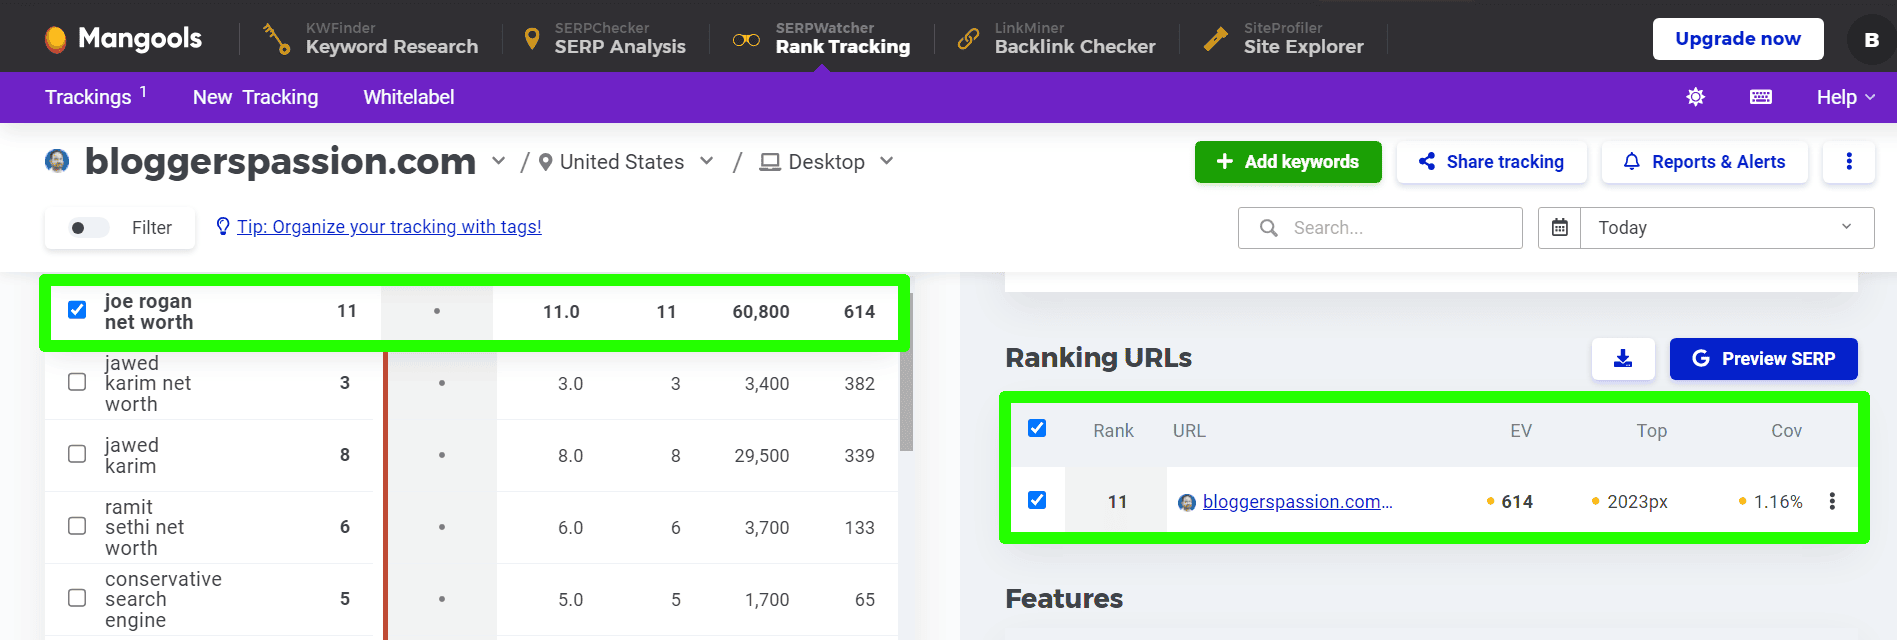The height and width of the screenshot is (640, 1897).
Task: Click the green Add keywords button
Action: (x=1287, y=162)
